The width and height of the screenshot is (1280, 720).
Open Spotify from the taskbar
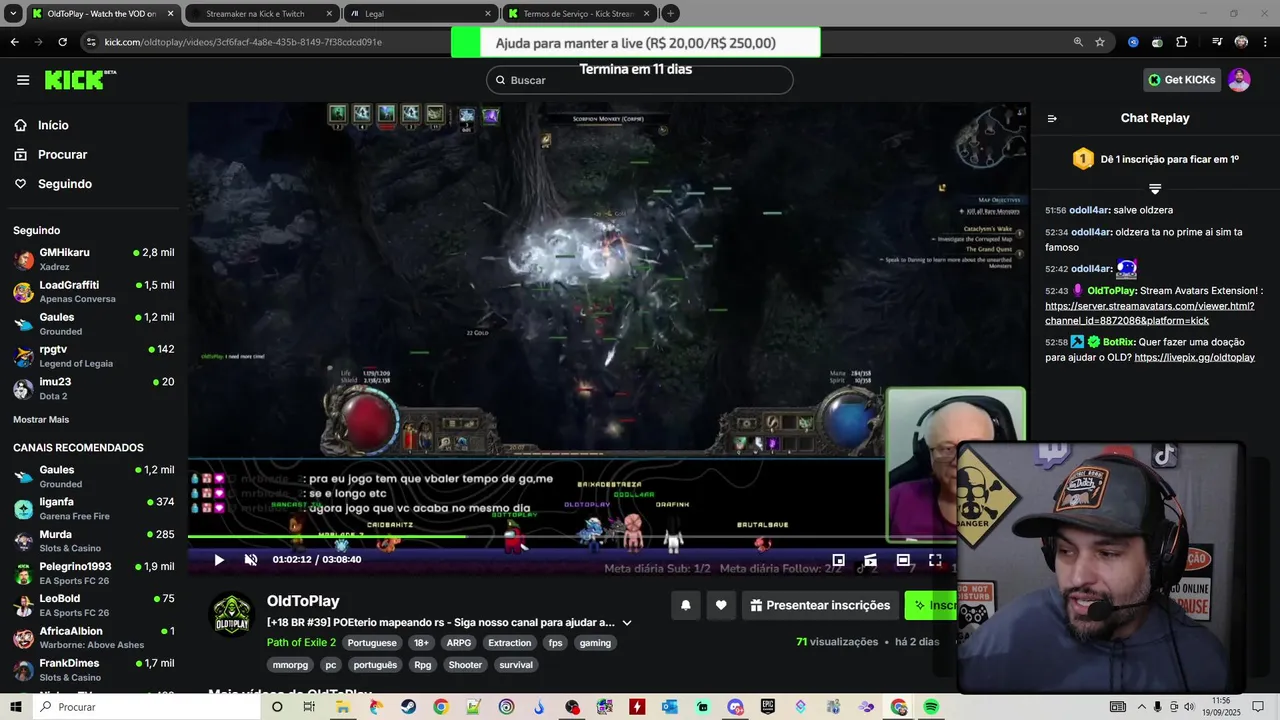931,707
